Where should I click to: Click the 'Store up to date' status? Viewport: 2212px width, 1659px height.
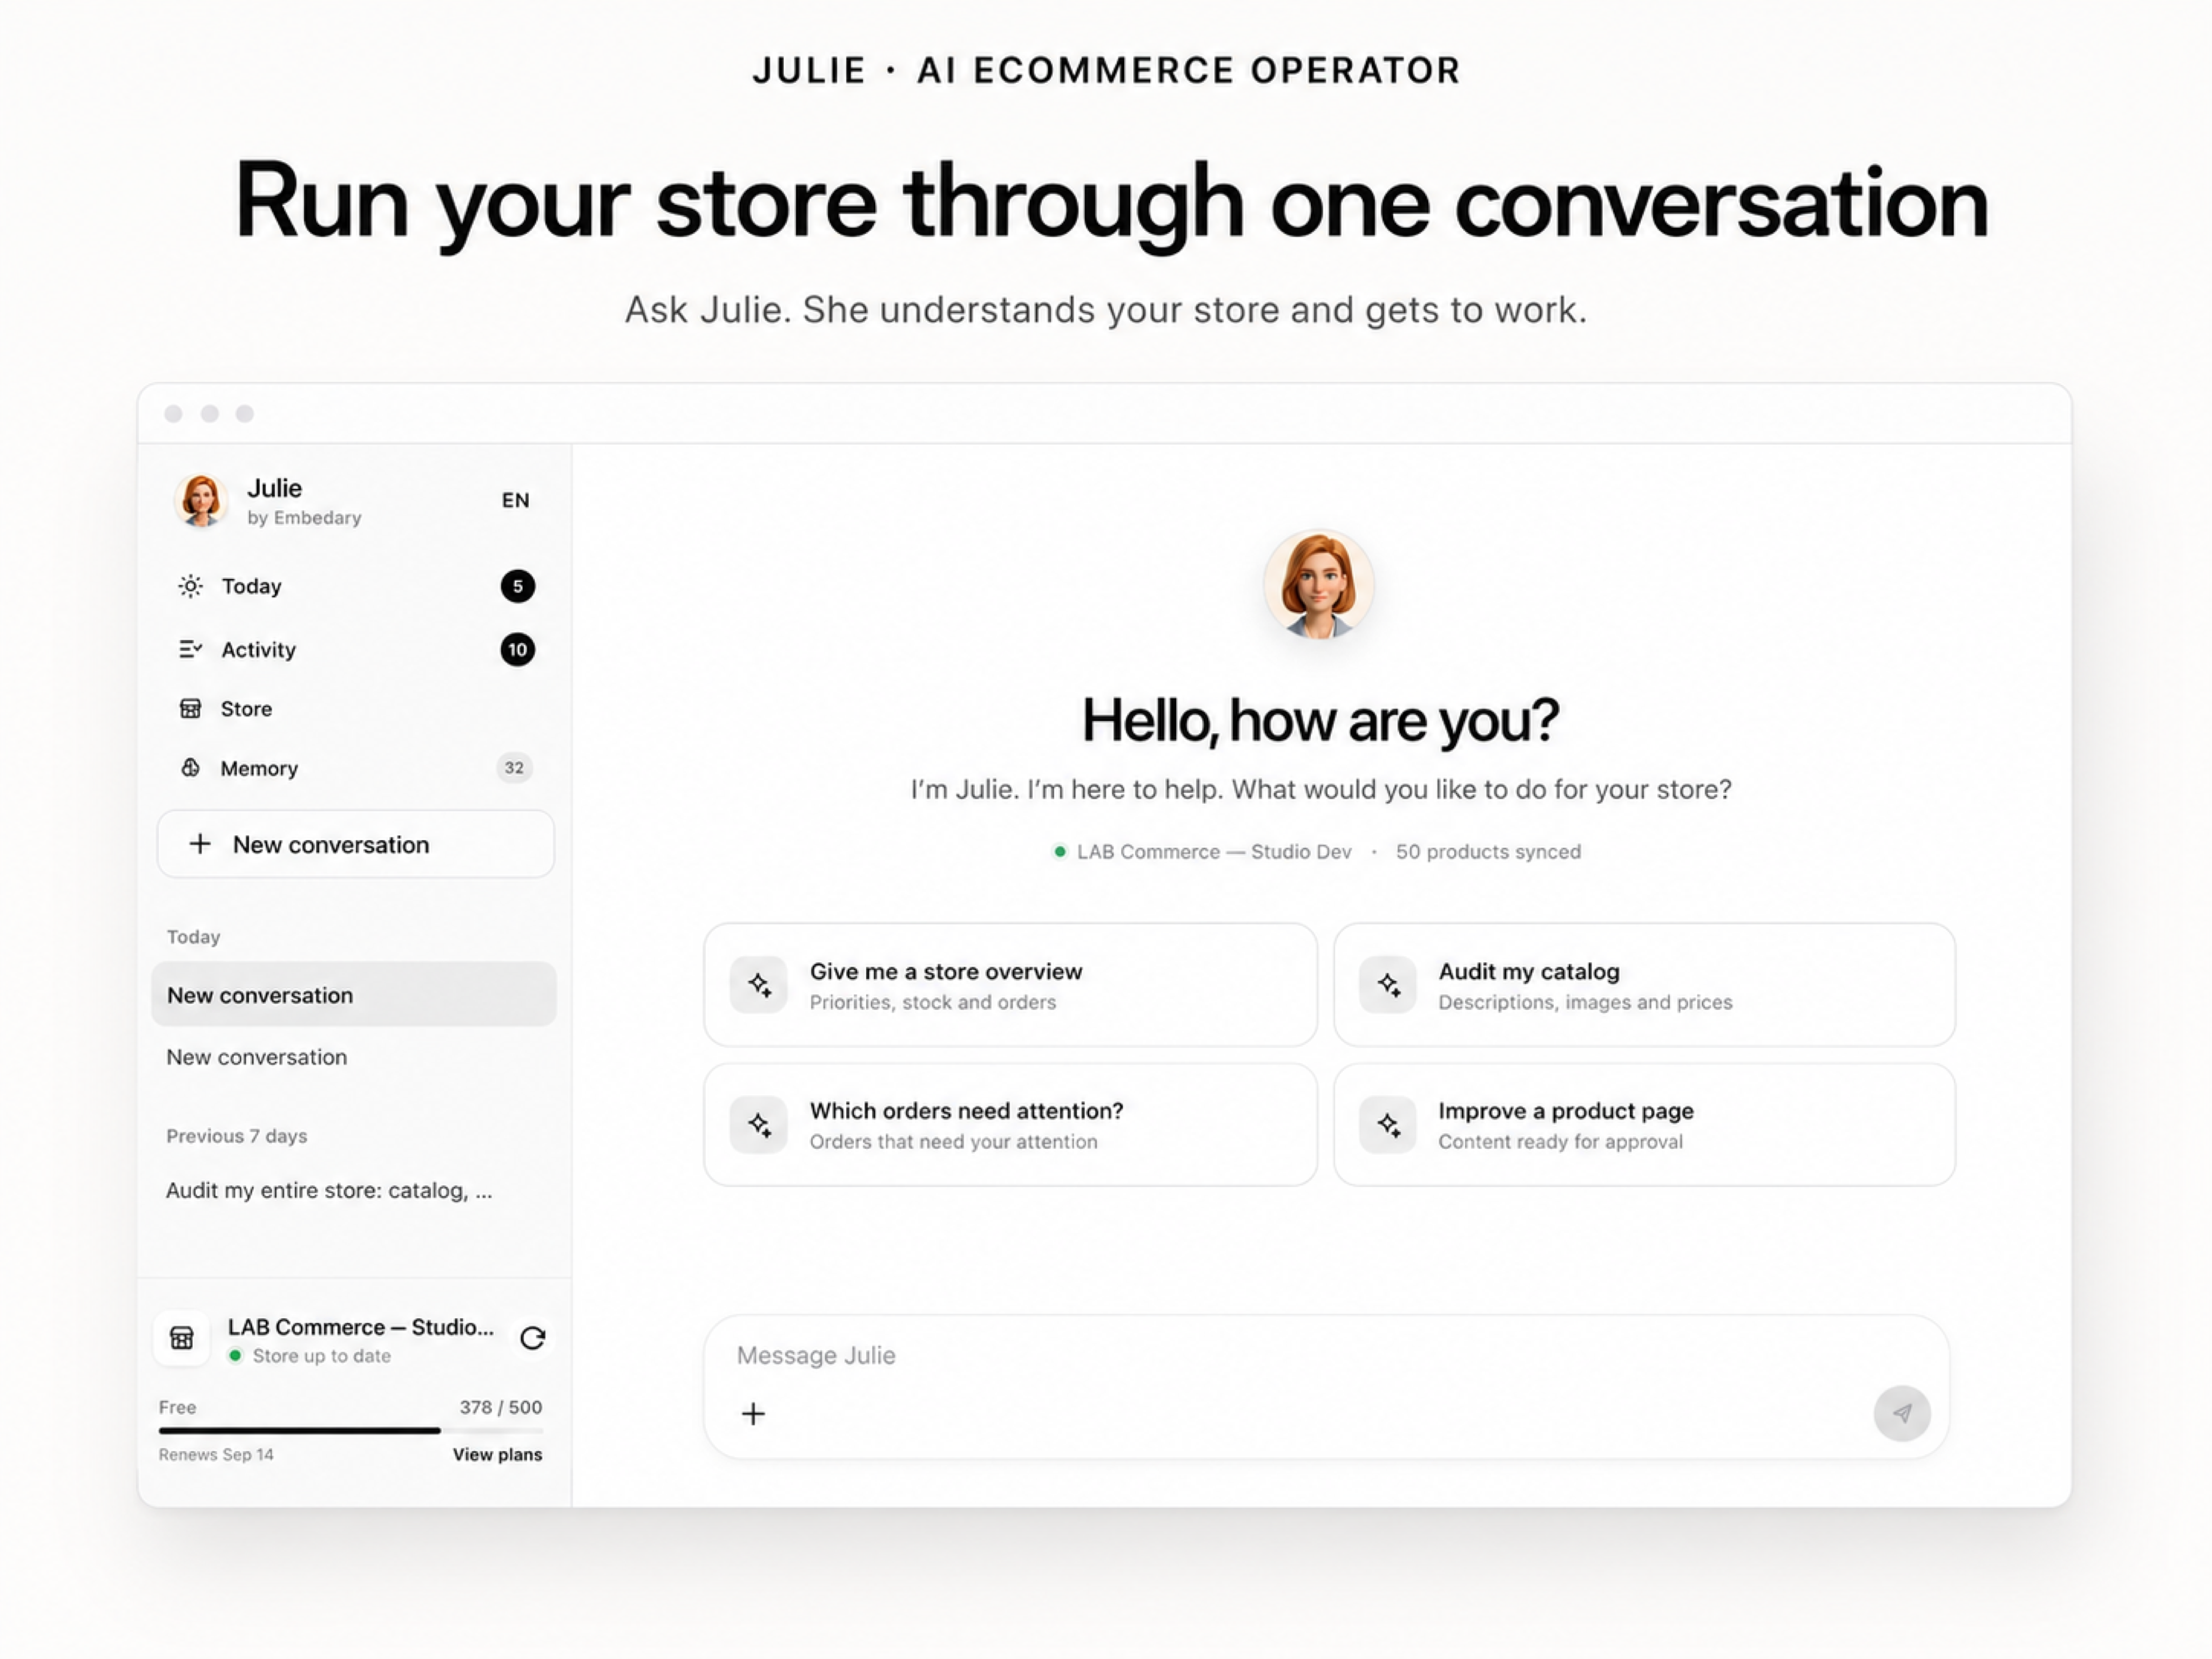321,1356
